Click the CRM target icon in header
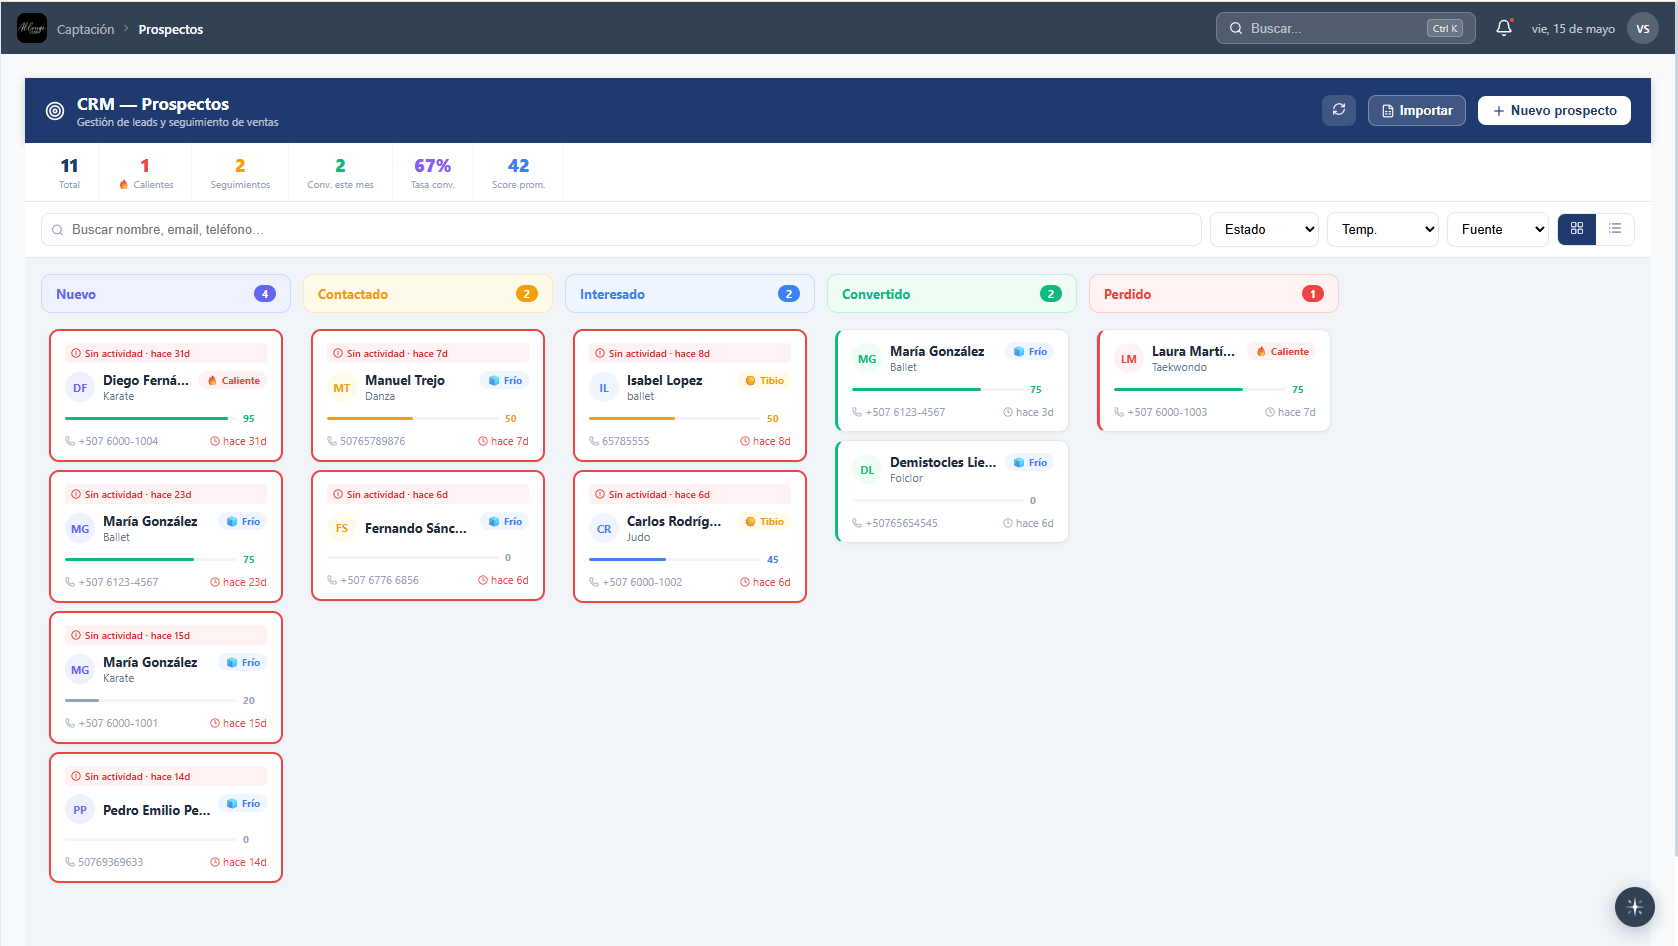Screen dimensions: 1678x946 tap(55, 111)
